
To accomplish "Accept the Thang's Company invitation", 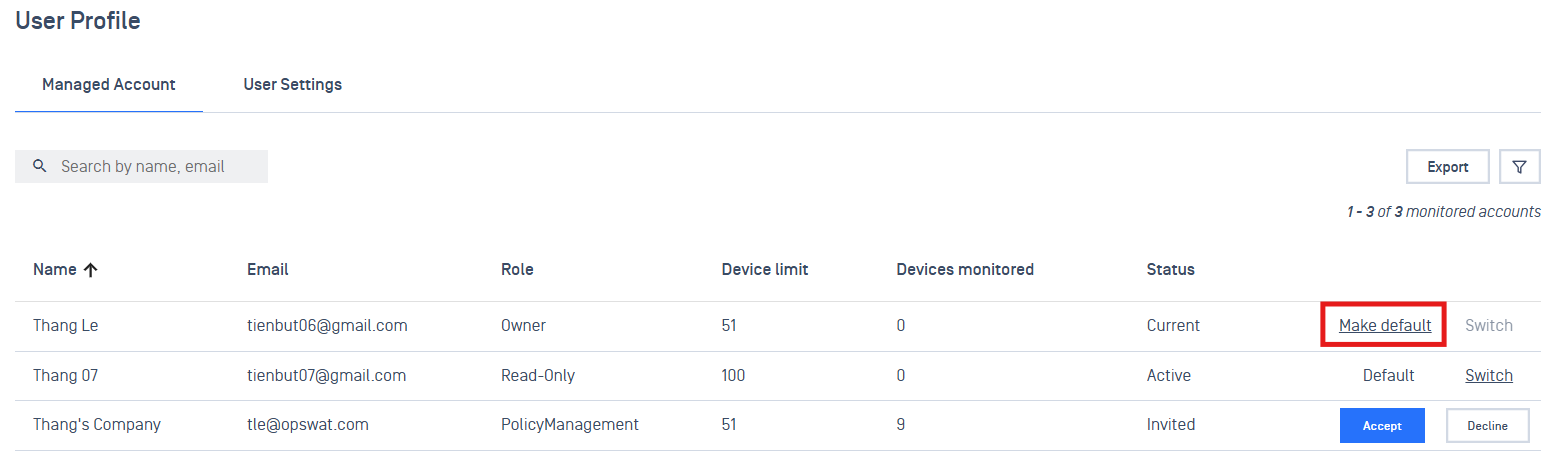I will (x=1382, y=425).
